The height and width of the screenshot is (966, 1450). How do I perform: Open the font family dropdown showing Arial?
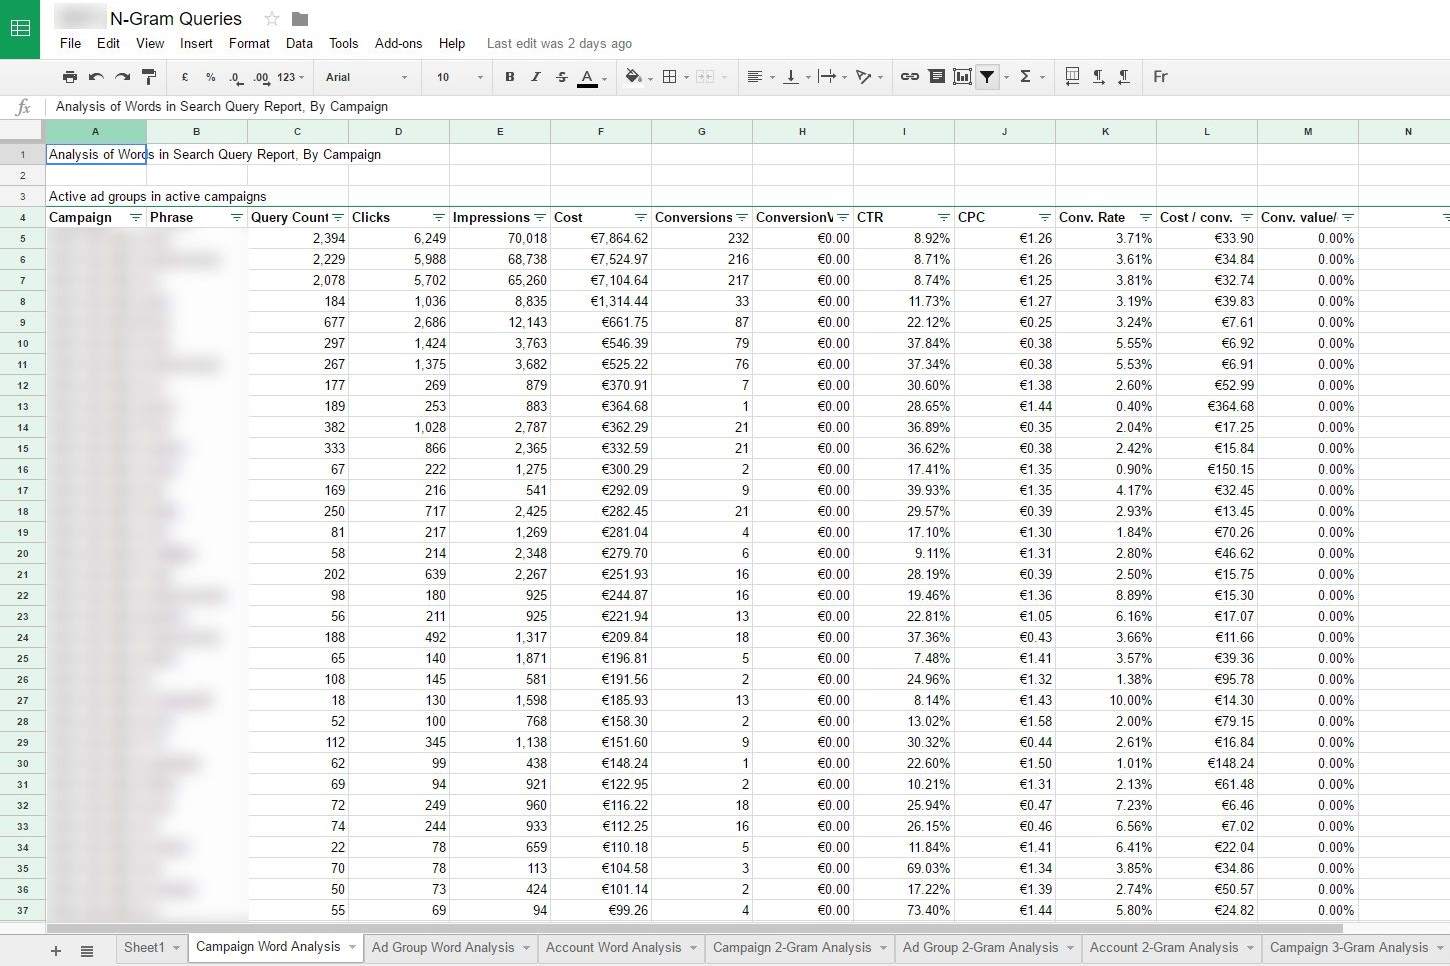366,77
